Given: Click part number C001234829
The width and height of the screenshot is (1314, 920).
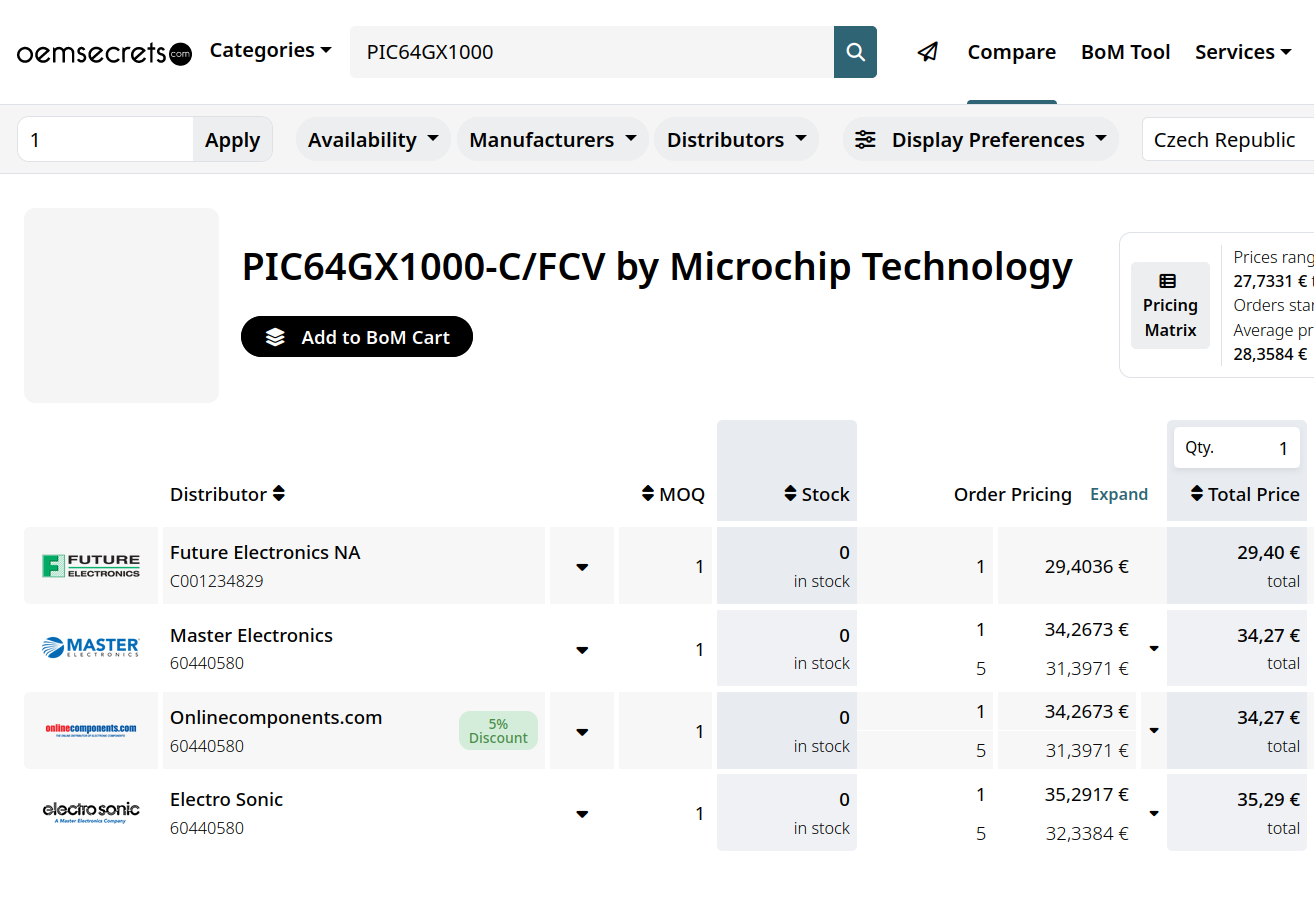Looking at the screenshot, I should [x=217, y=581].
